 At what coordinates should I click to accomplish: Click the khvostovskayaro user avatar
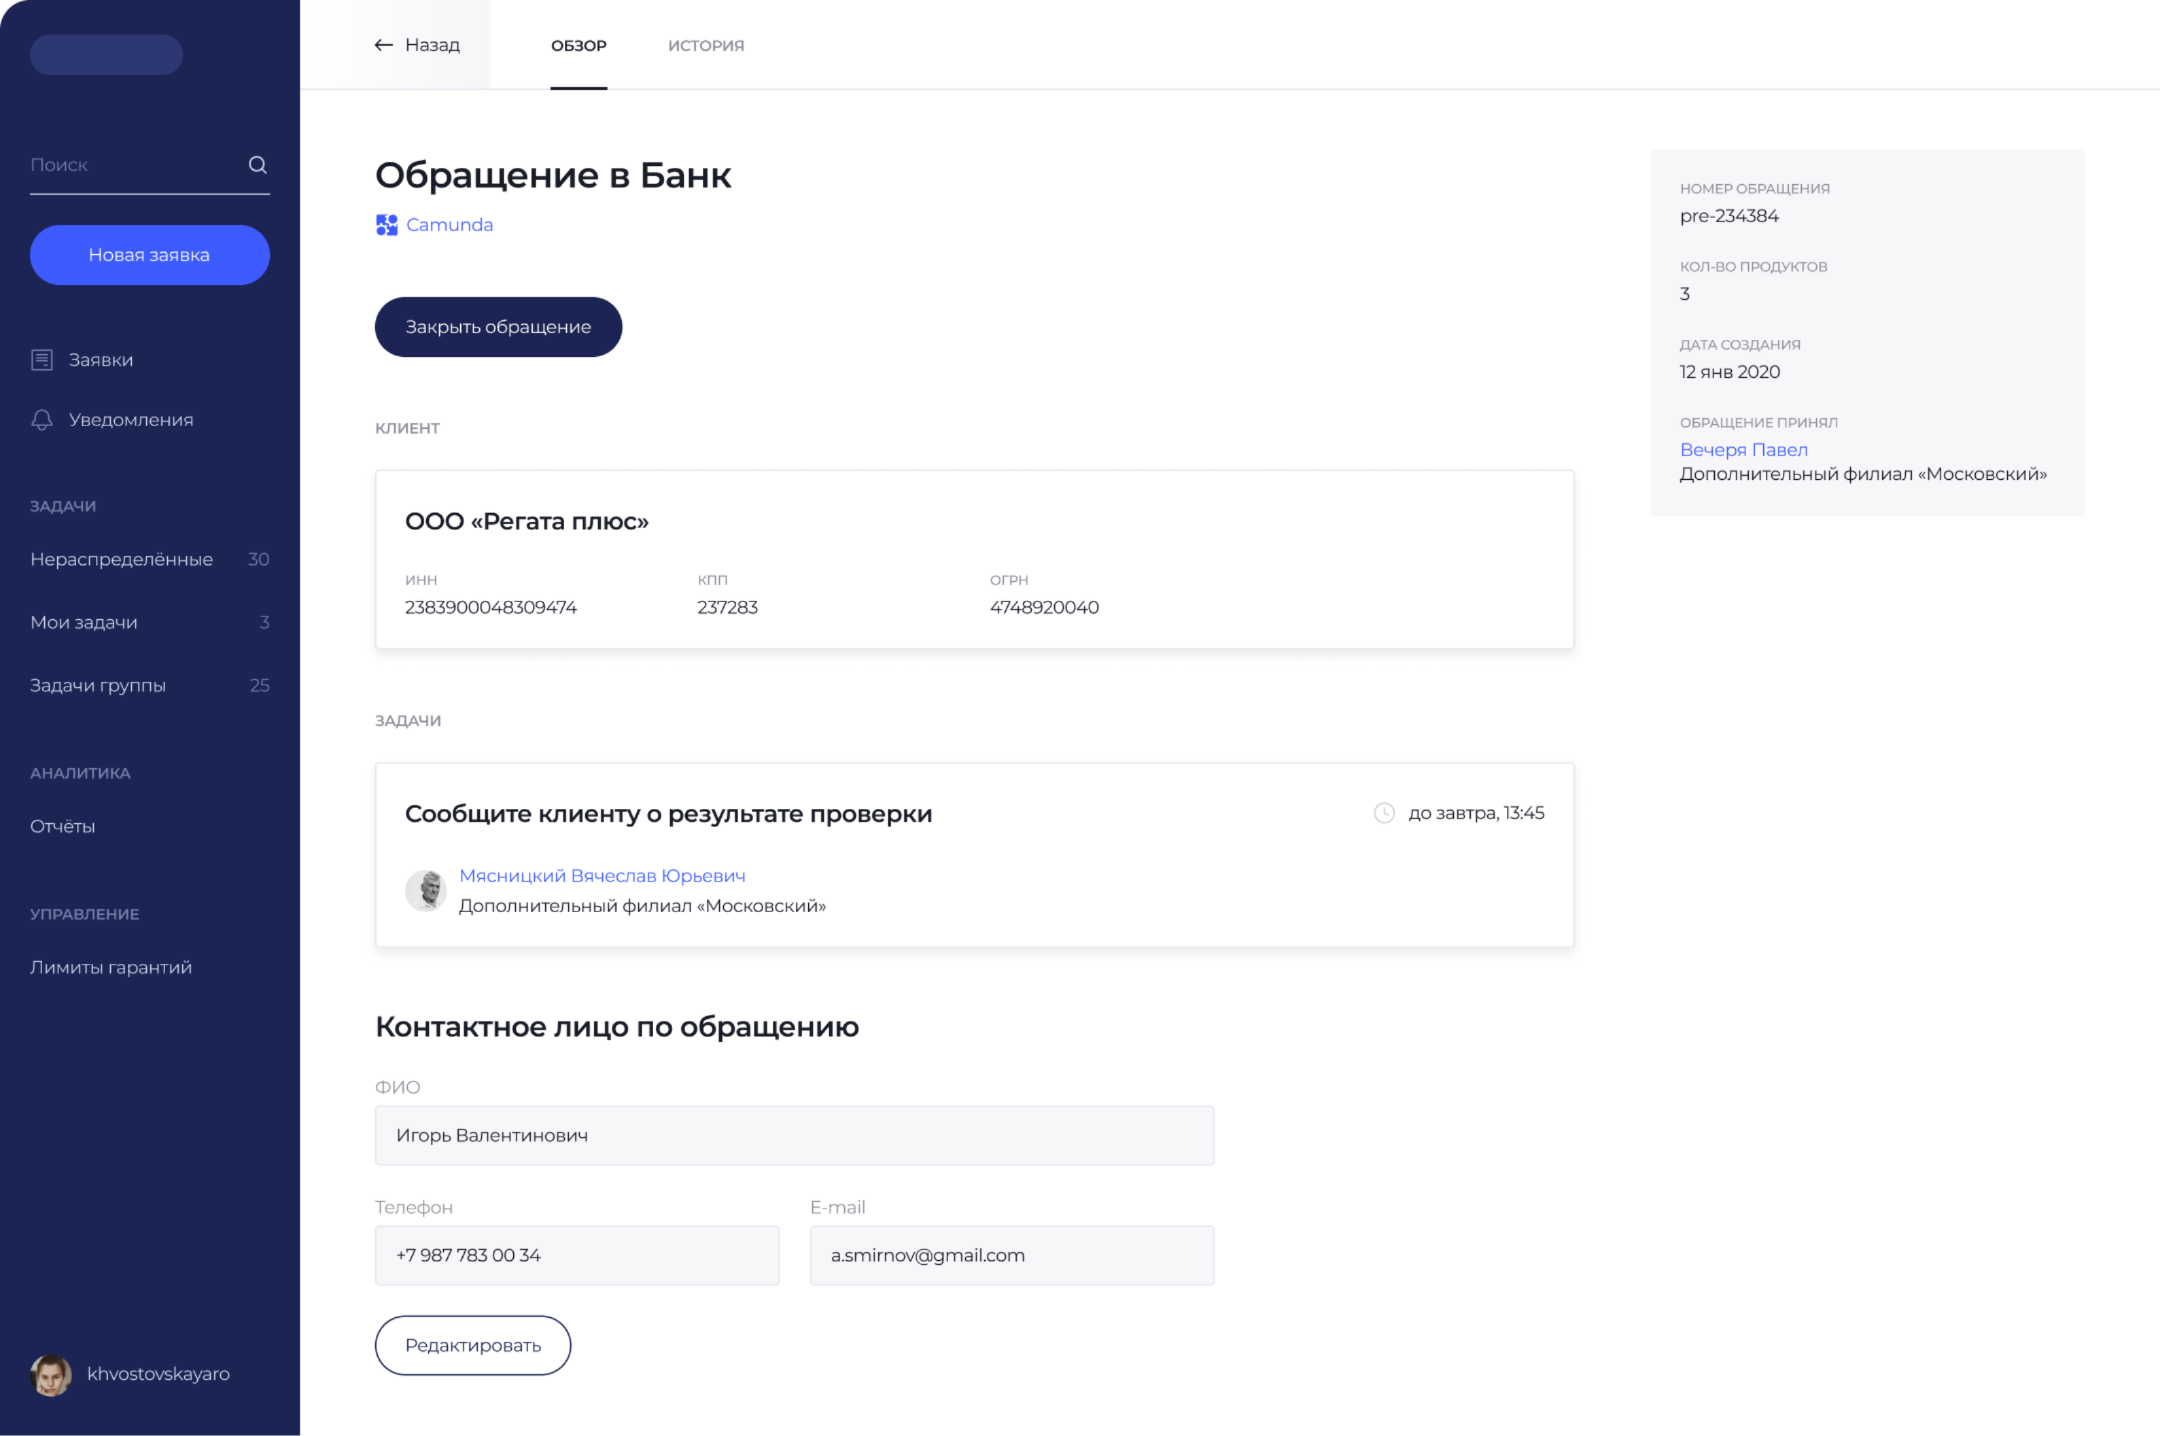click(51, 1375)
